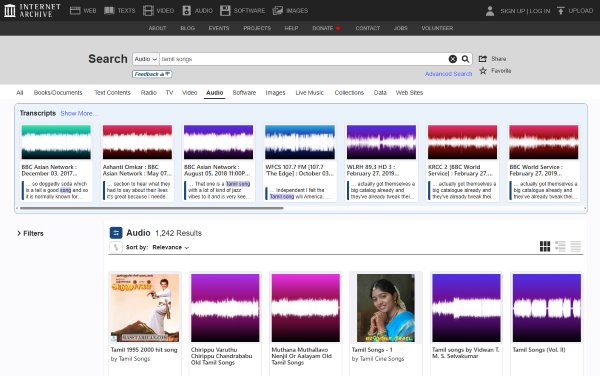Click the Upload arrow icon
Image resolution: width=600 pixels, height=376 pixels.
[561, 11]
